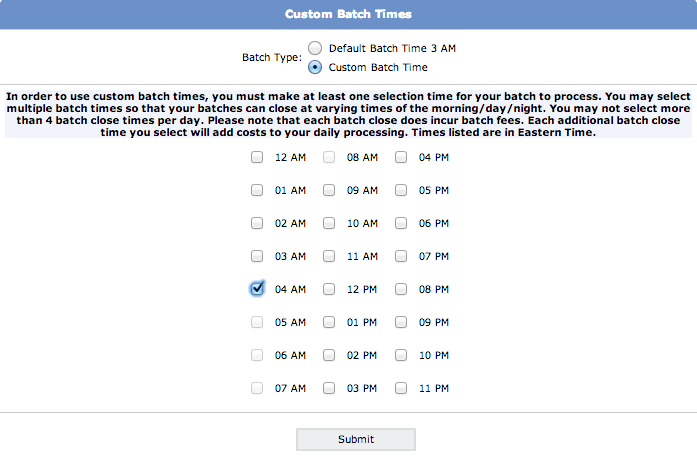Select the Custom Batch Time radio button
The height and width of the screenshot is (469, 697).
(x=315, y=67)
